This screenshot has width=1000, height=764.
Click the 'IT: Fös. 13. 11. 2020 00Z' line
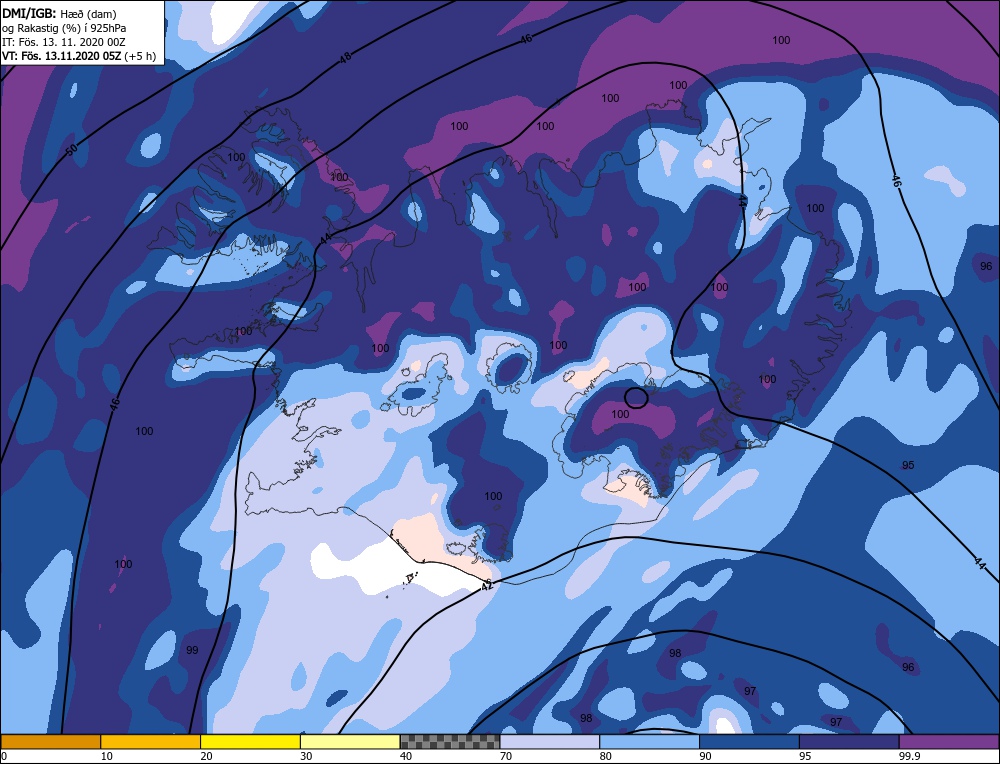tap(64, 42)
